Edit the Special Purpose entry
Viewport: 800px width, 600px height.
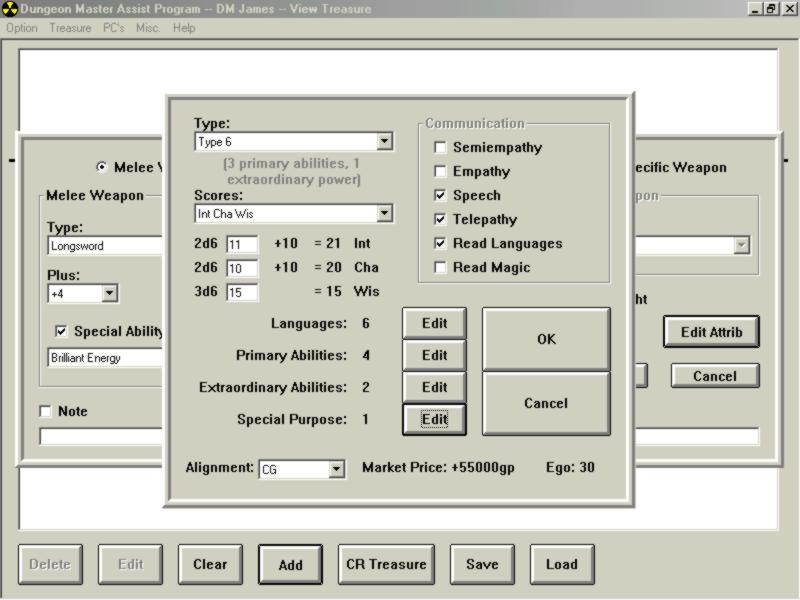[434, 420]
